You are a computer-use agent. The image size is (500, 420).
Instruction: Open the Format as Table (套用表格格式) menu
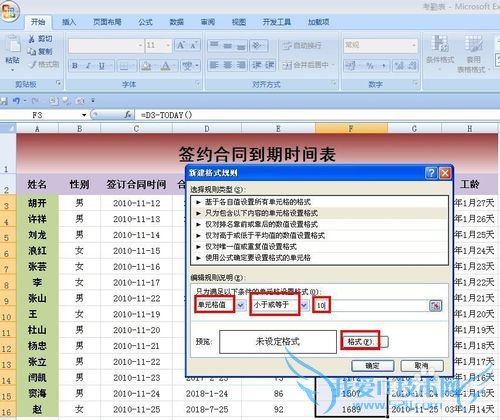473,54
